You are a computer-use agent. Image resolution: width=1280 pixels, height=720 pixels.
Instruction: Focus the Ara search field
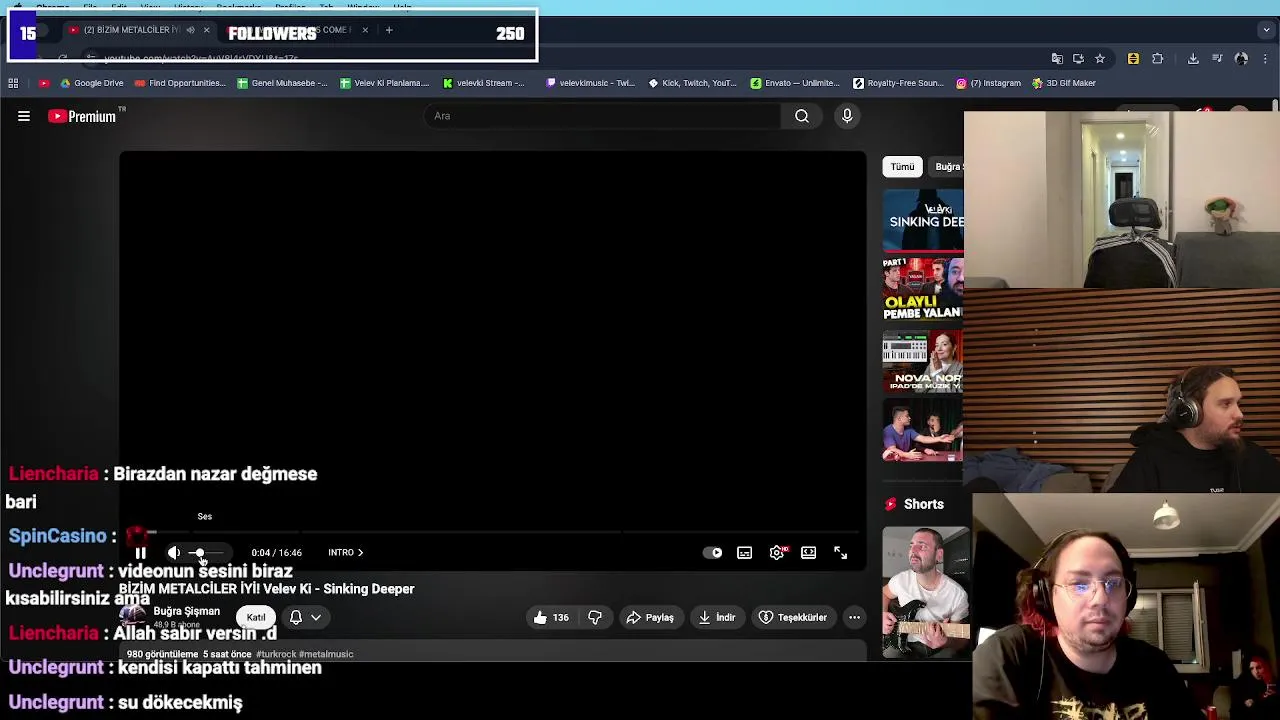click(x=602, y=116)
